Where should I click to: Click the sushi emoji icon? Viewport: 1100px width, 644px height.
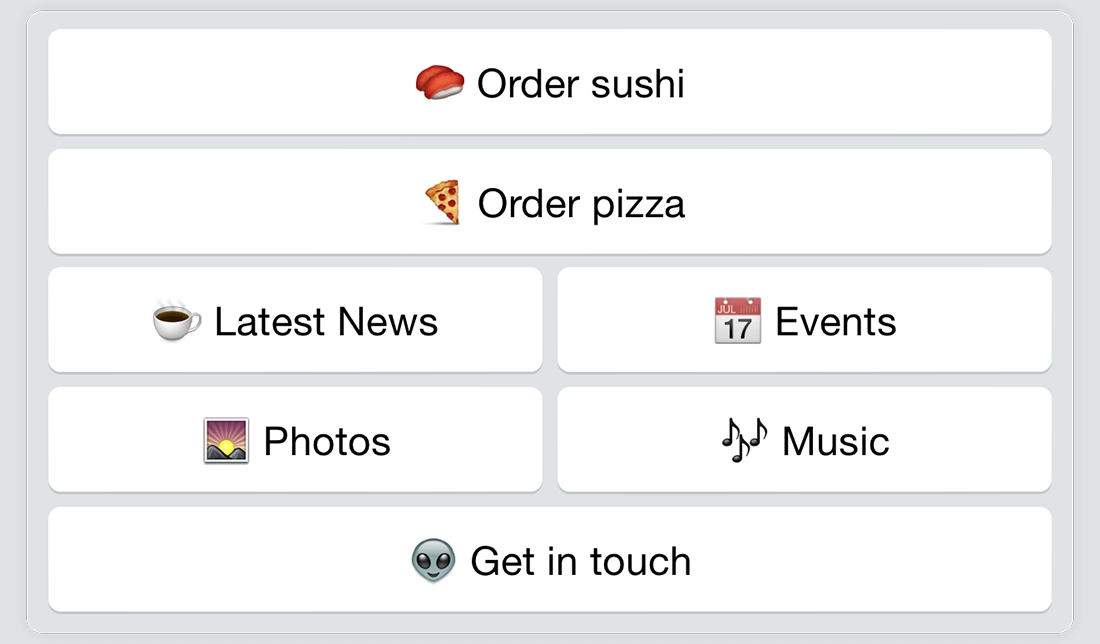(x=440, y=83)
